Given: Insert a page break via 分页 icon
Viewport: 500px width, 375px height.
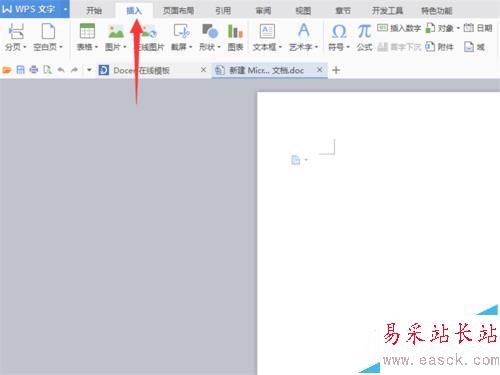Looking at the screenshot, I should [x=16, y=31].
